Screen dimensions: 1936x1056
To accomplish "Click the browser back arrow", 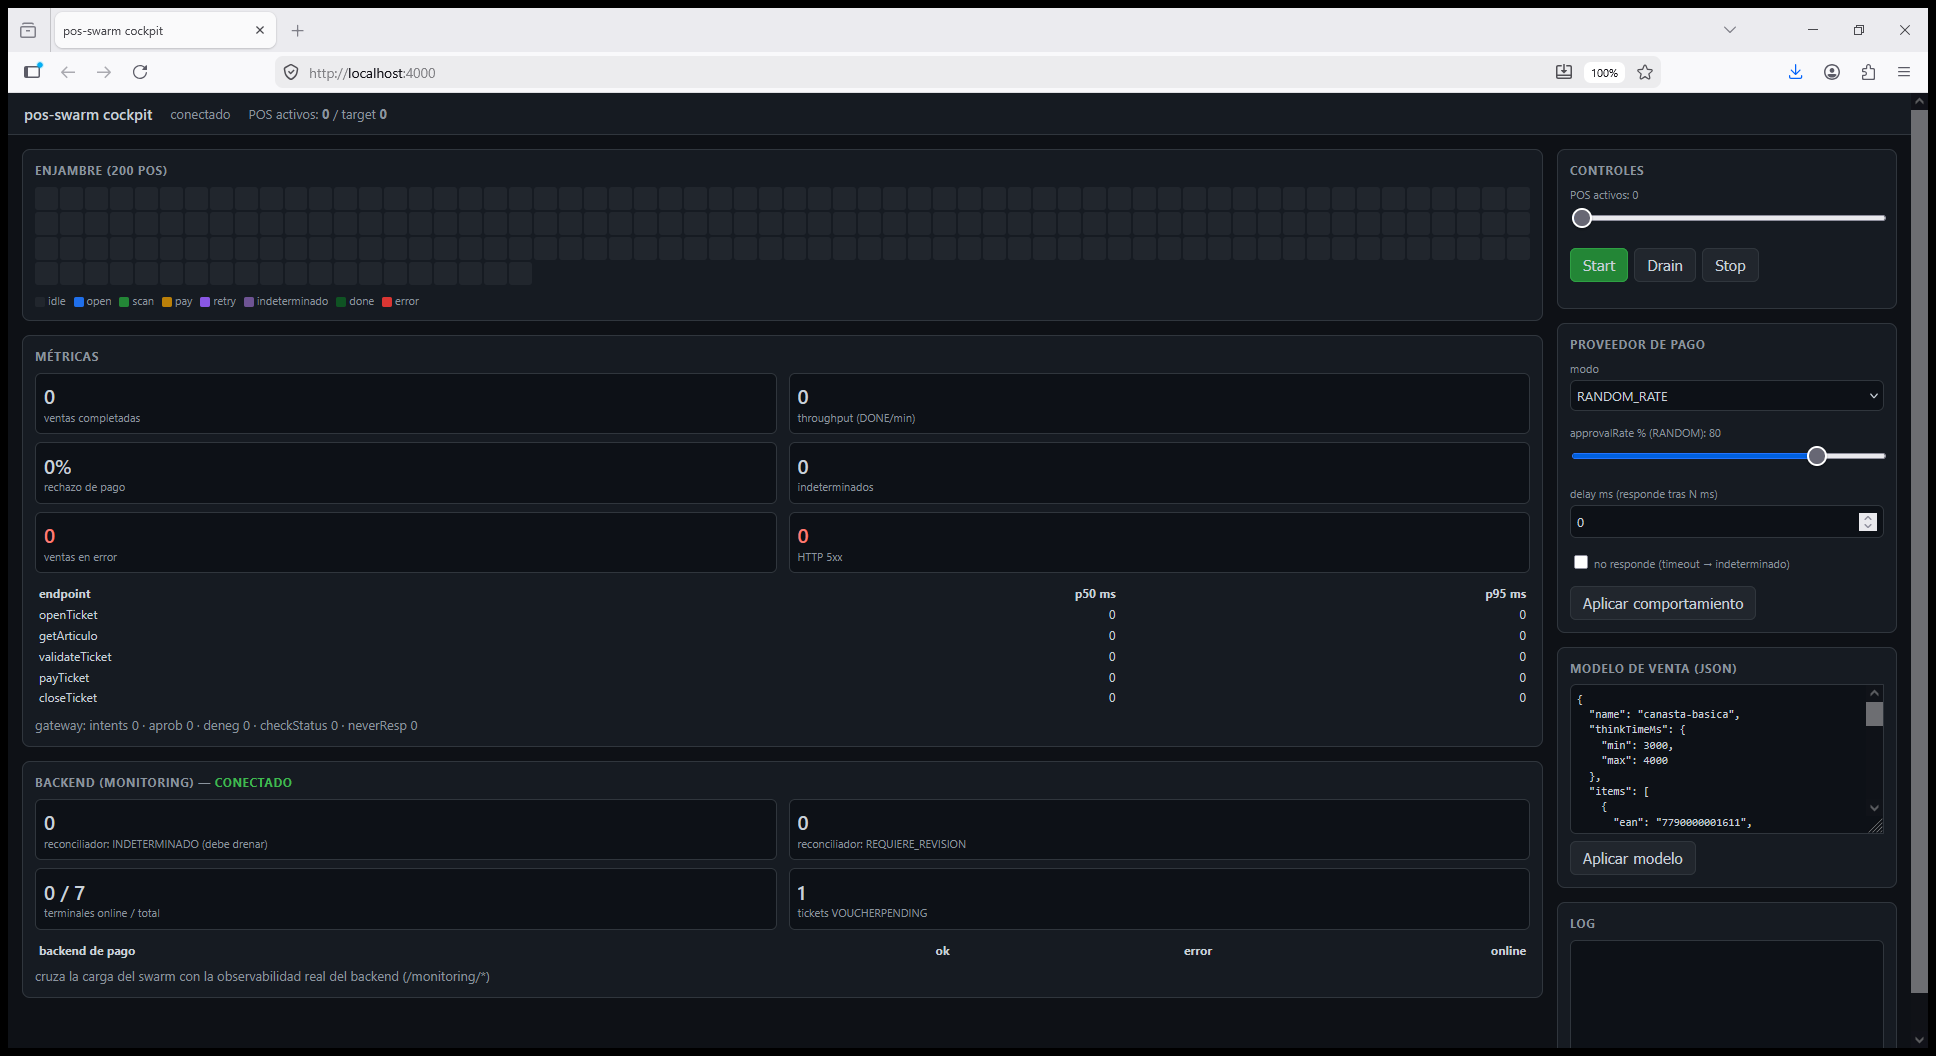I will (x=68, y=72).
